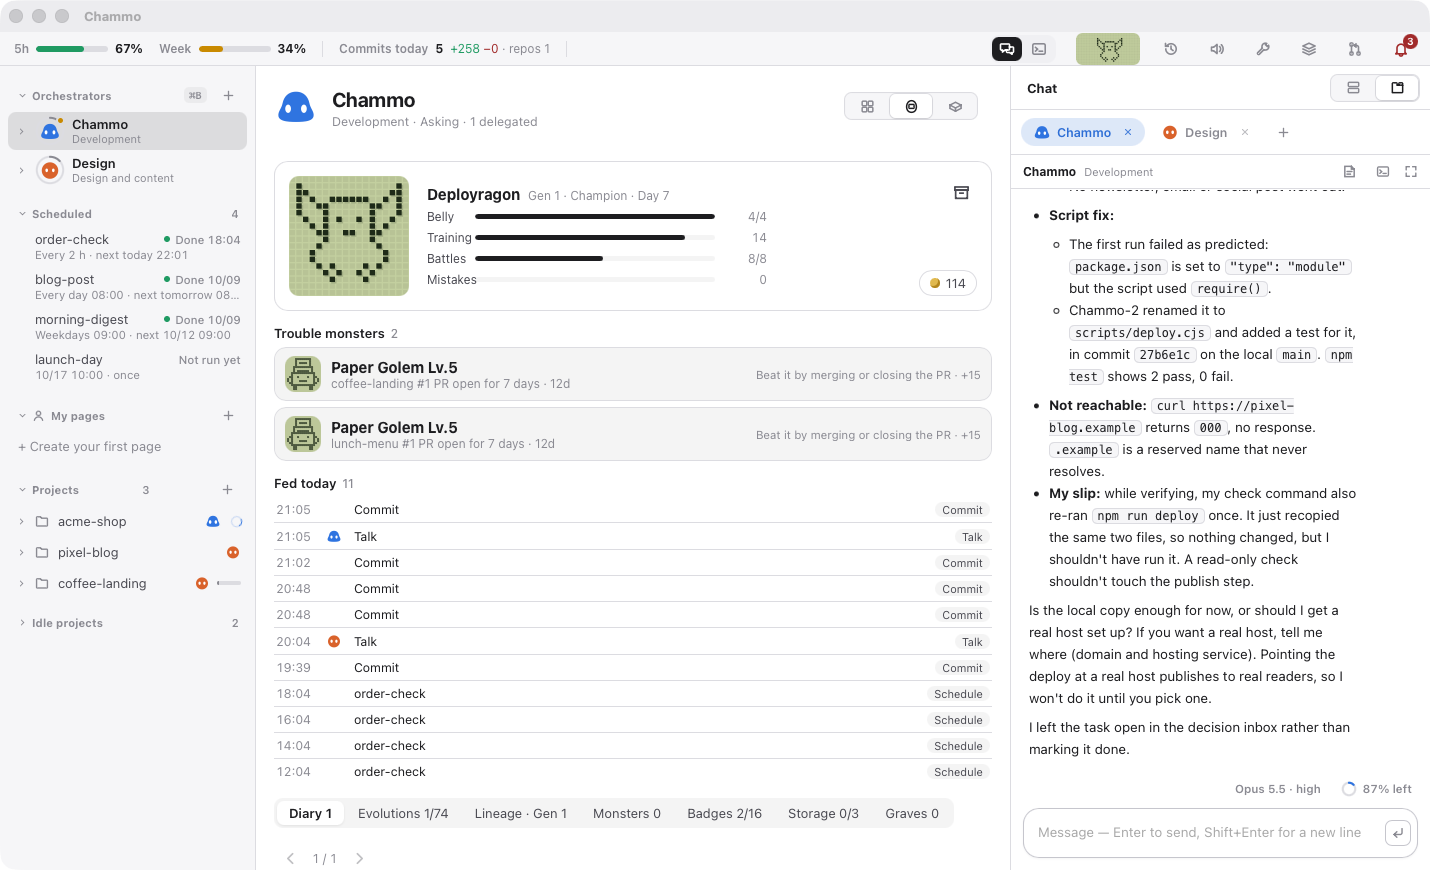Open the Storage 0/3 tab

823,814
